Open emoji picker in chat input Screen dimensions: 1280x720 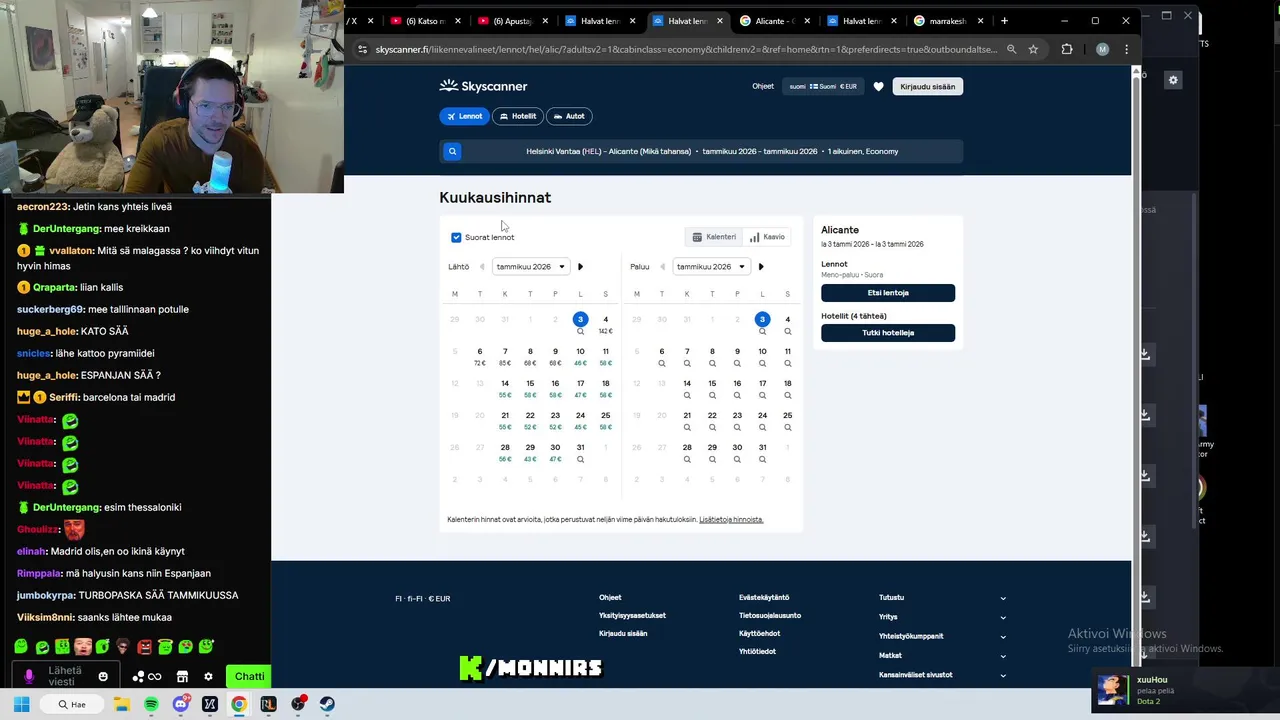click(103, 677)
